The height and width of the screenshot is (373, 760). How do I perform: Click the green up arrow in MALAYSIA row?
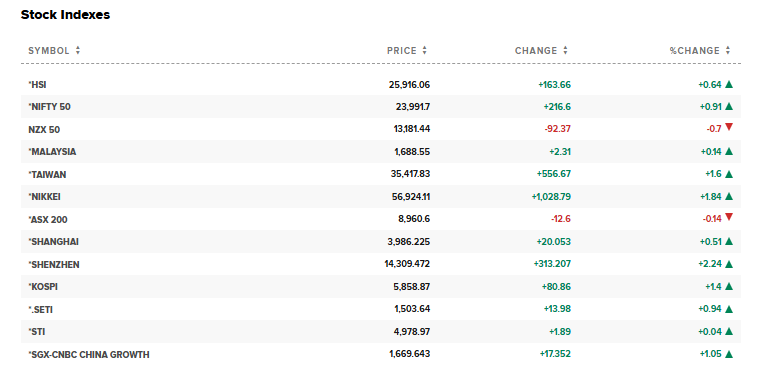728,152
